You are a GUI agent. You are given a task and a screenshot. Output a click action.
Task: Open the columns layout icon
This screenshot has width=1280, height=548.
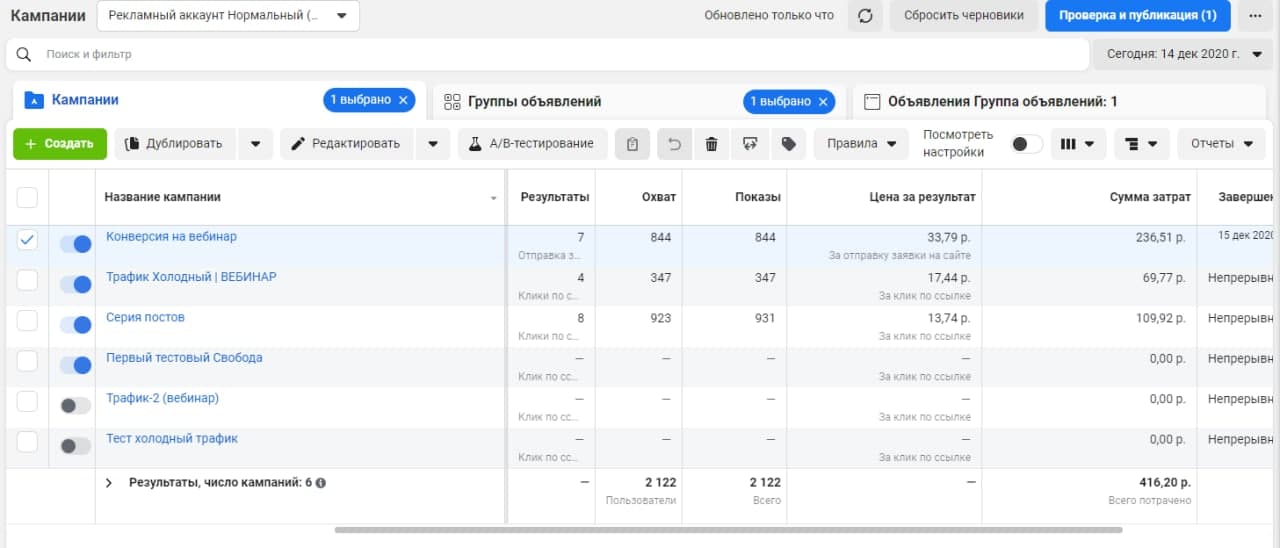1077,144
